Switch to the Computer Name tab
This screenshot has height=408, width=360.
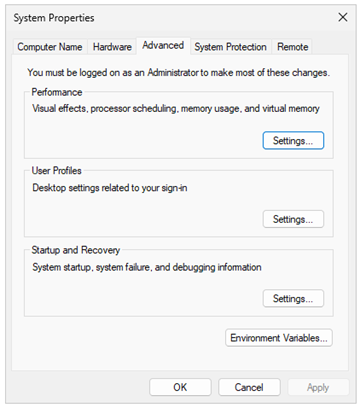(x=50, y=47)
